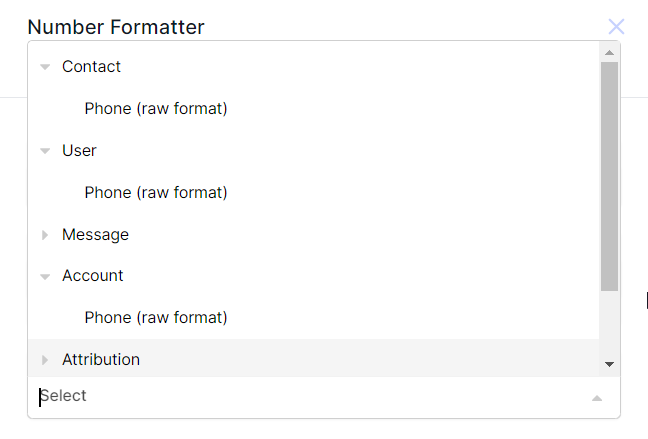Click the User category label

pyautogui.click(x=79, y=151)
